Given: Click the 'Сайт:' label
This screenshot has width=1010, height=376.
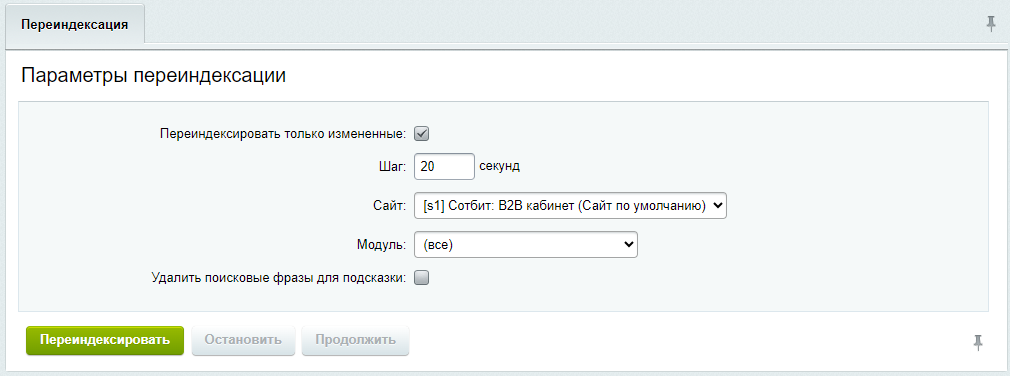Looking at the screenshot, I should [x=390, y=206].
